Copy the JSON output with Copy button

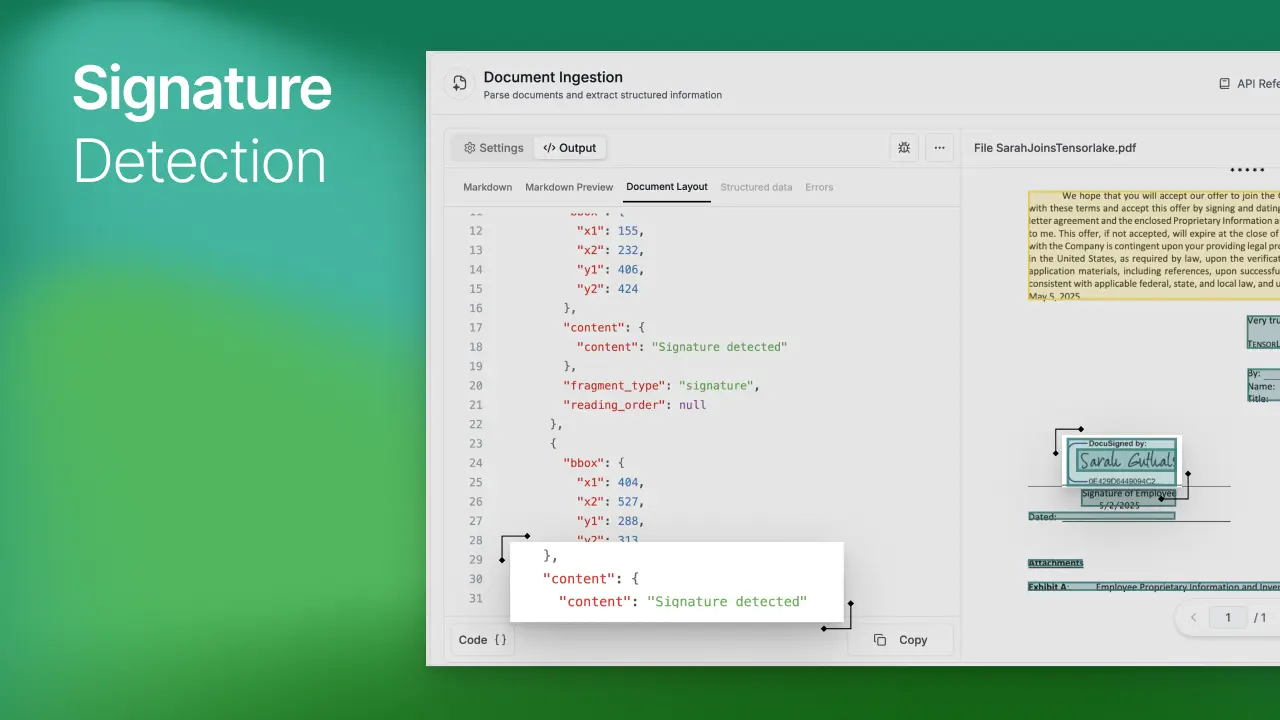click(x=900, y=640)
